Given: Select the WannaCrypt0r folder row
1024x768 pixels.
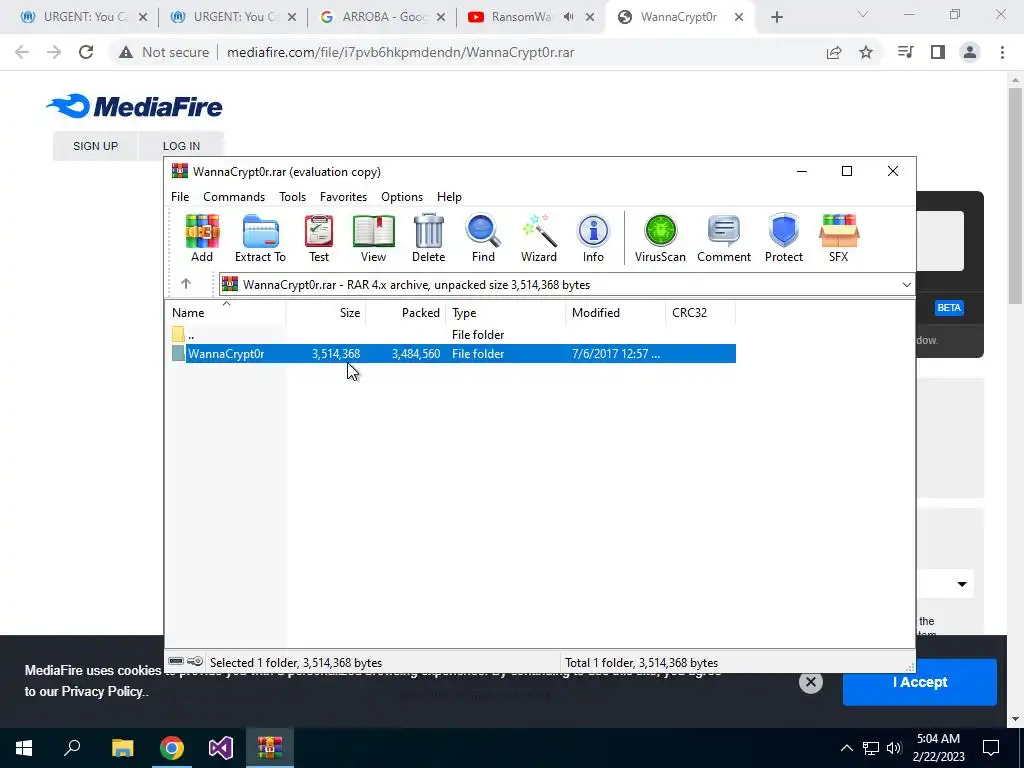Looking at the screenshot, I should click(x=453, y=353).
